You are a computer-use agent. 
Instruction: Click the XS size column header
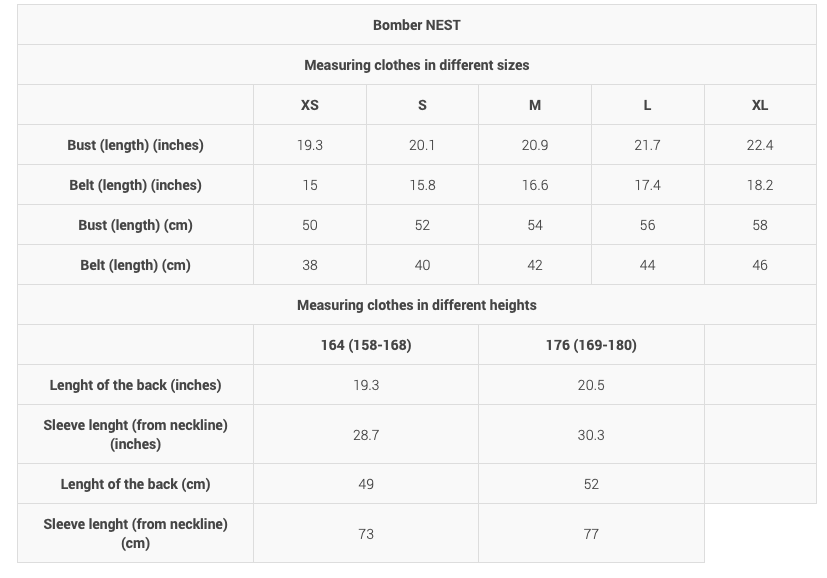pyautogui.click(x=310, y=105)
